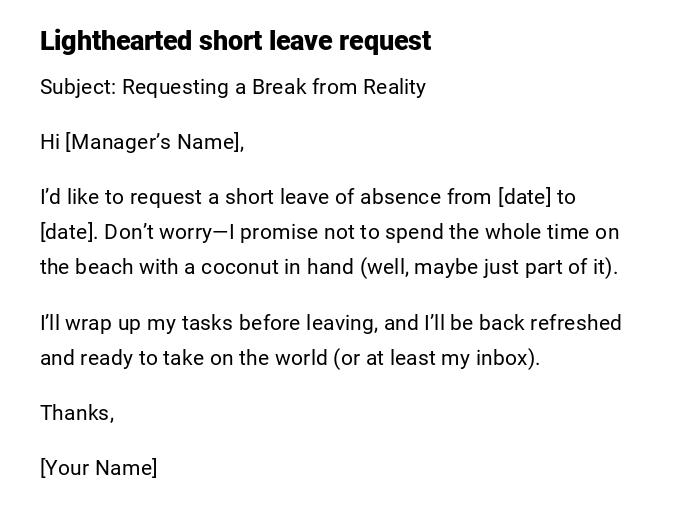The width and height of the screenshot is (700, 530).
Task: Click the '[Manager's Name]' placeholder
Action: tap(154, 142)
